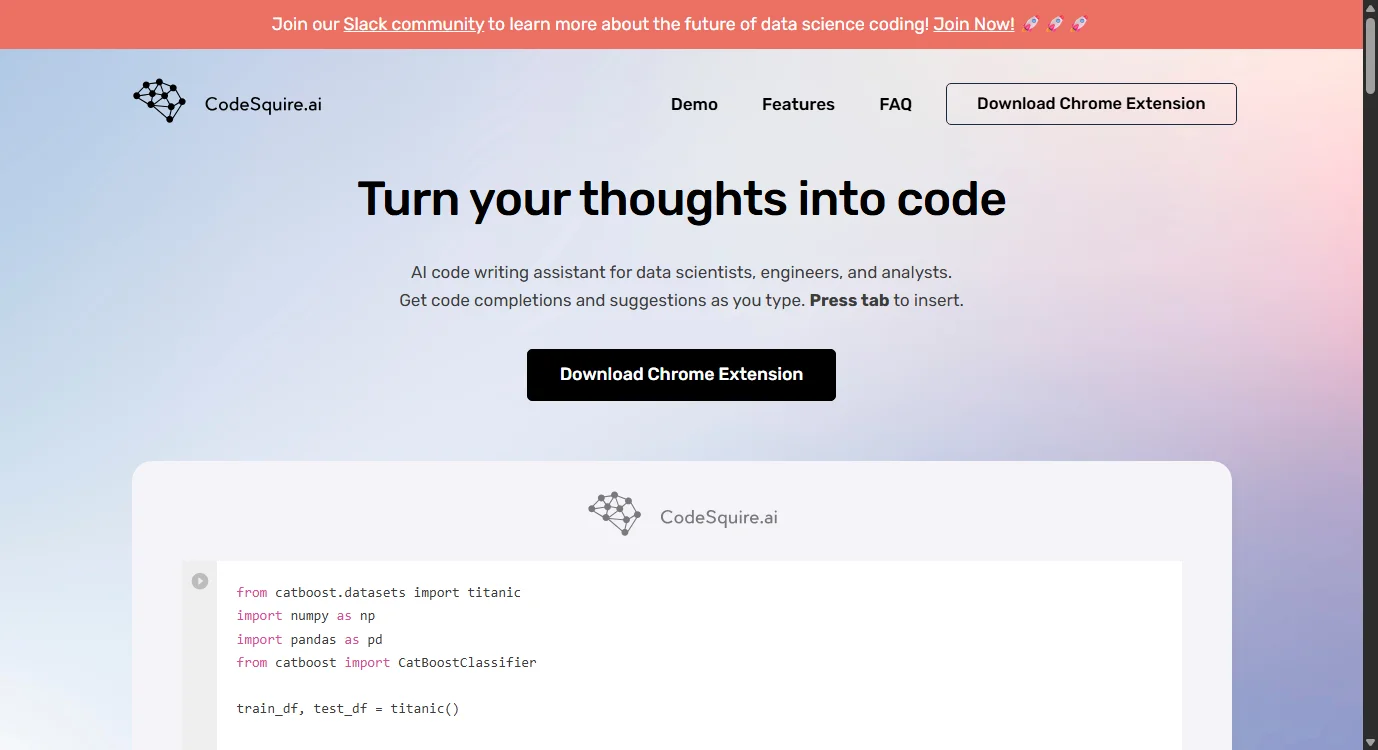Click the scrollbar up arrow

(1370, 7)
